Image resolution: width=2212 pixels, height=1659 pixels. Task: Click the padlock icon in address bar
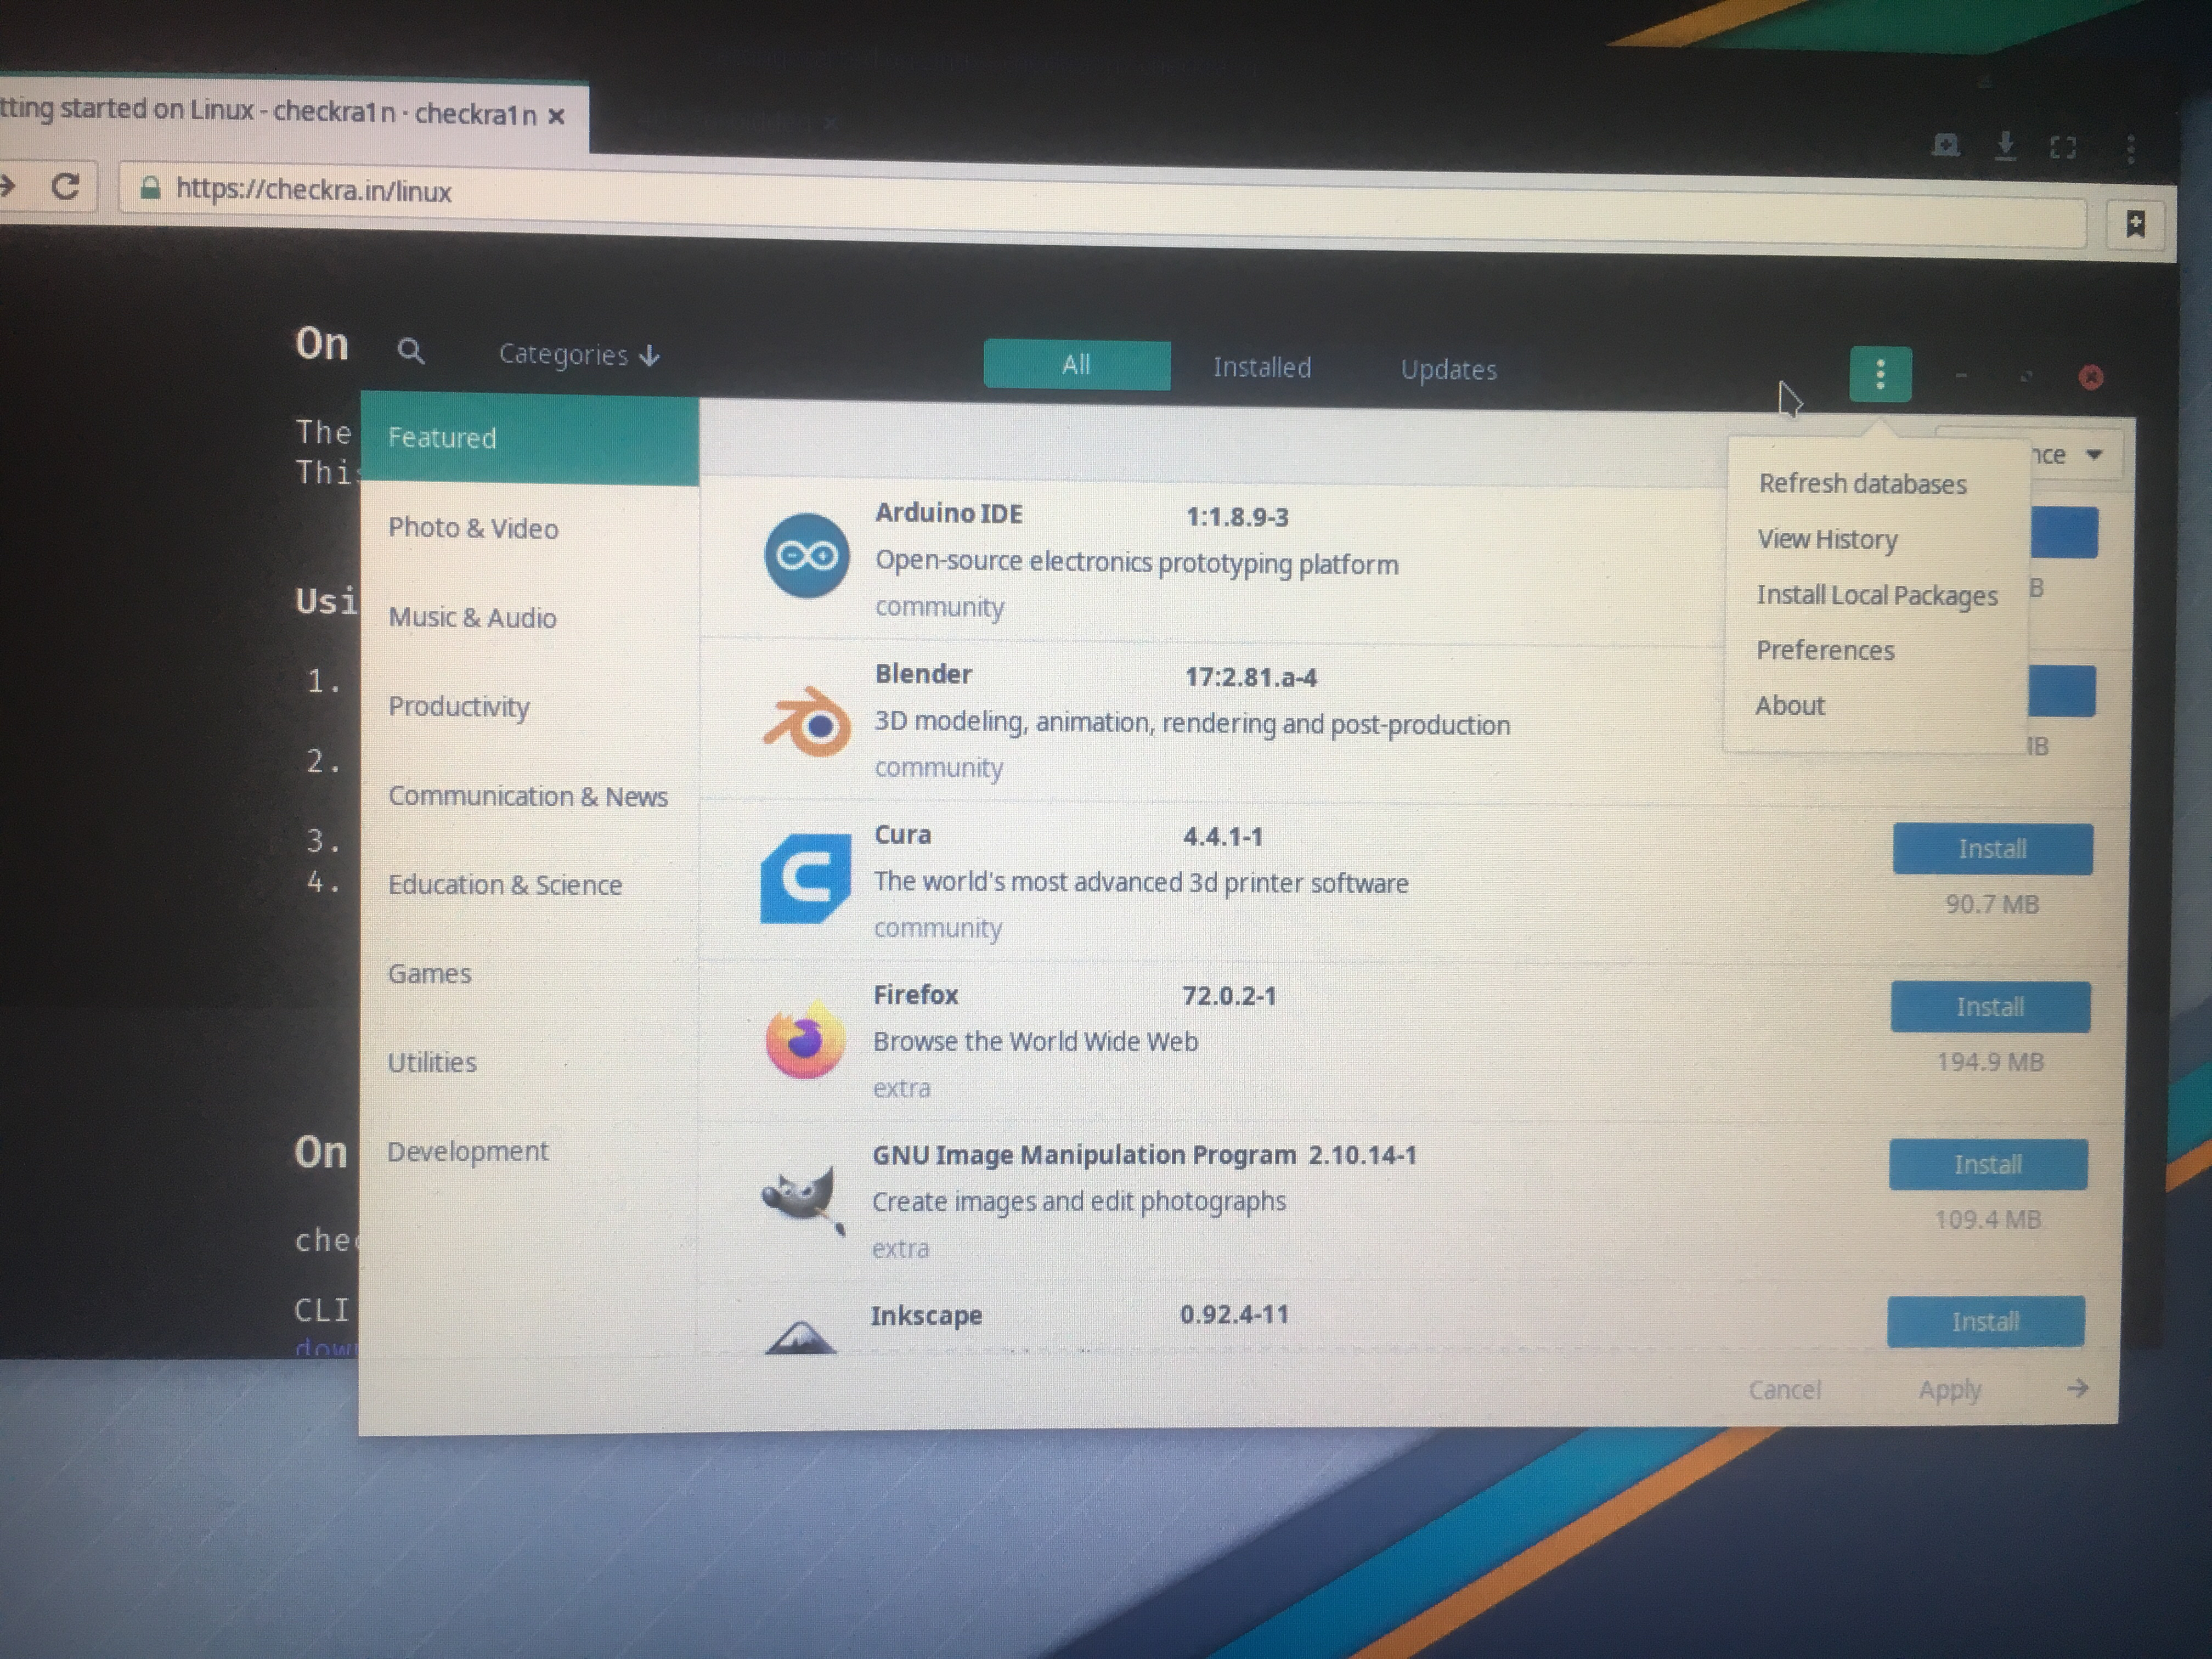[x=150, y=188]
